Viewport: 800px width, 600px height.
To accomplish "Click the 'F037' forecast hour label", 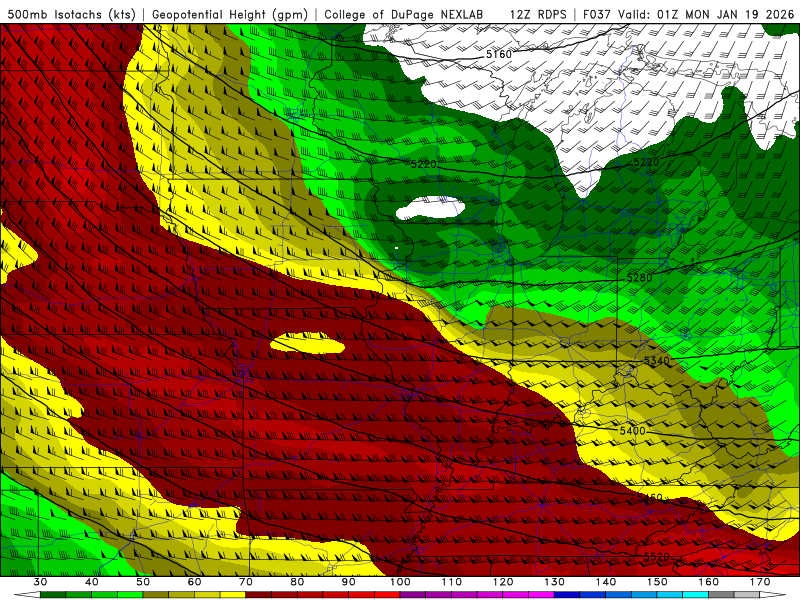I will coord(597,14).
